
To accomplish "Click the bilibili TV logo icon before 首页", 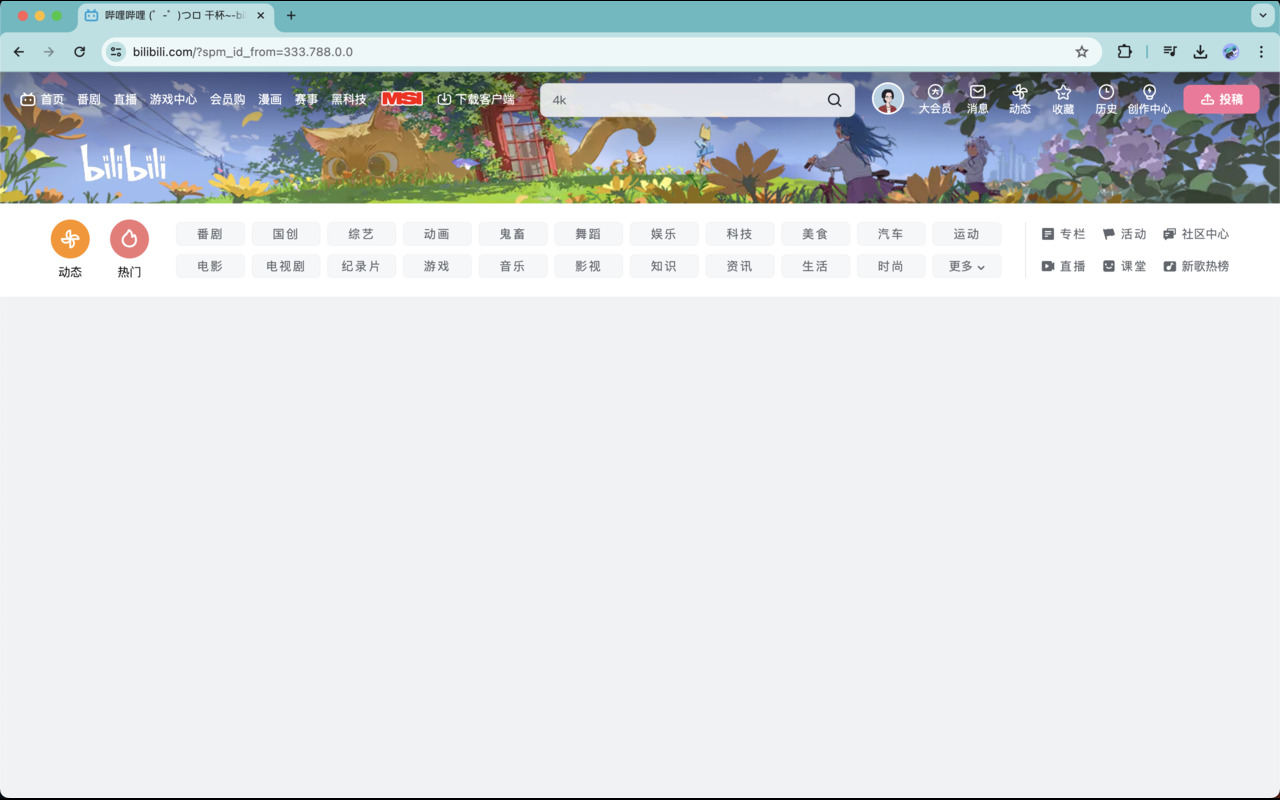I will point(26,99).
